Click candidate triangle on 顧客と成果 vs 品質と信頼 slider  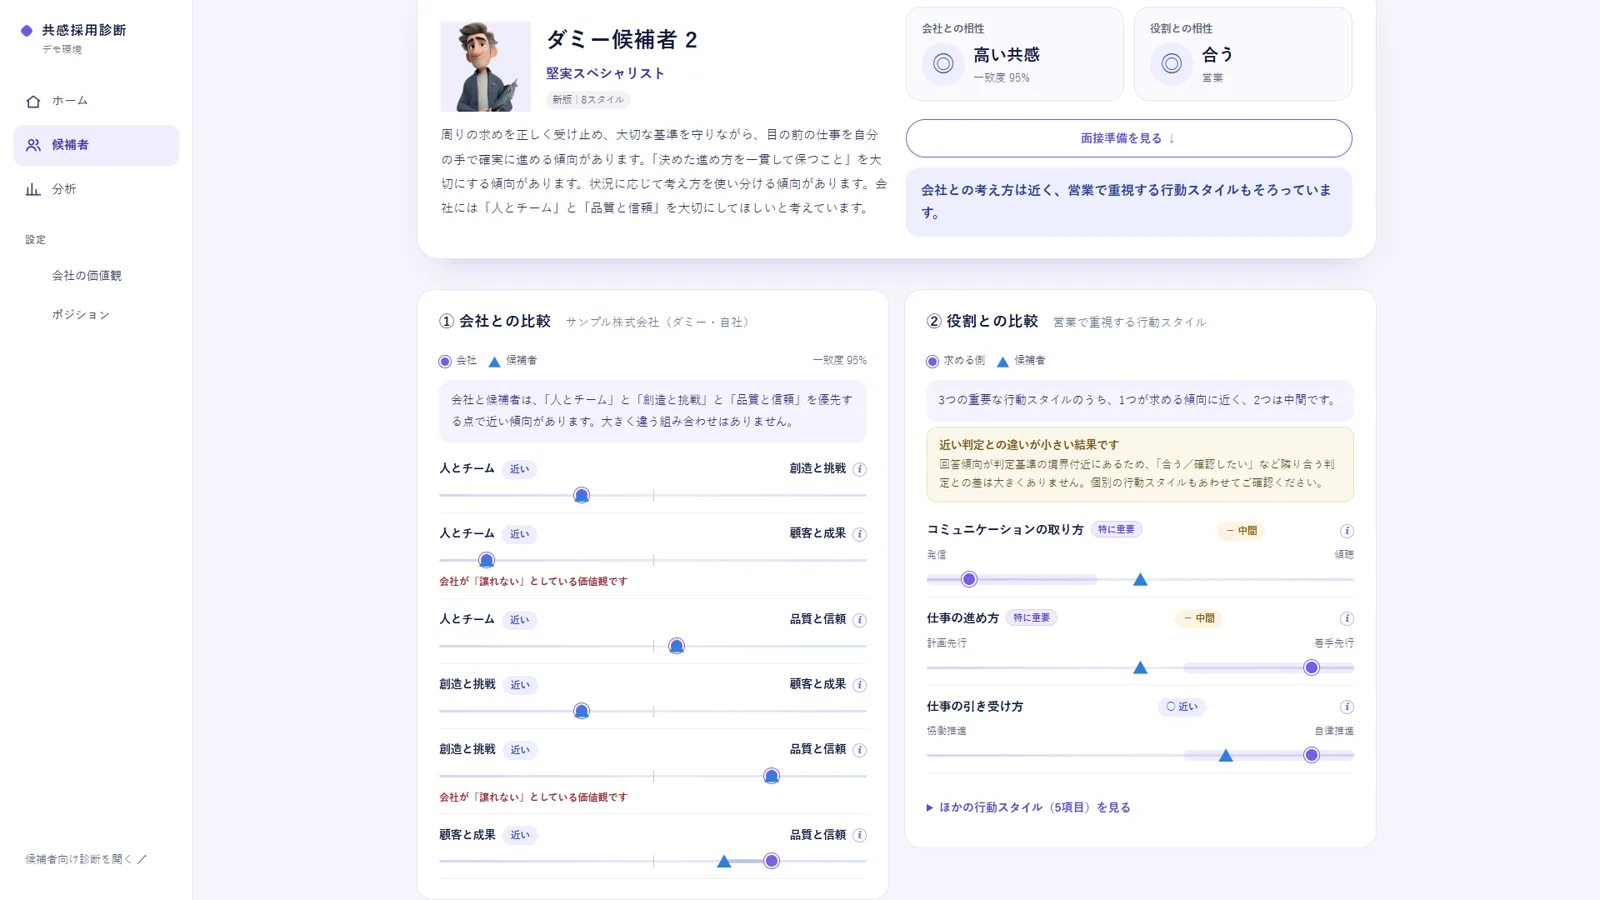coord(724,861)
